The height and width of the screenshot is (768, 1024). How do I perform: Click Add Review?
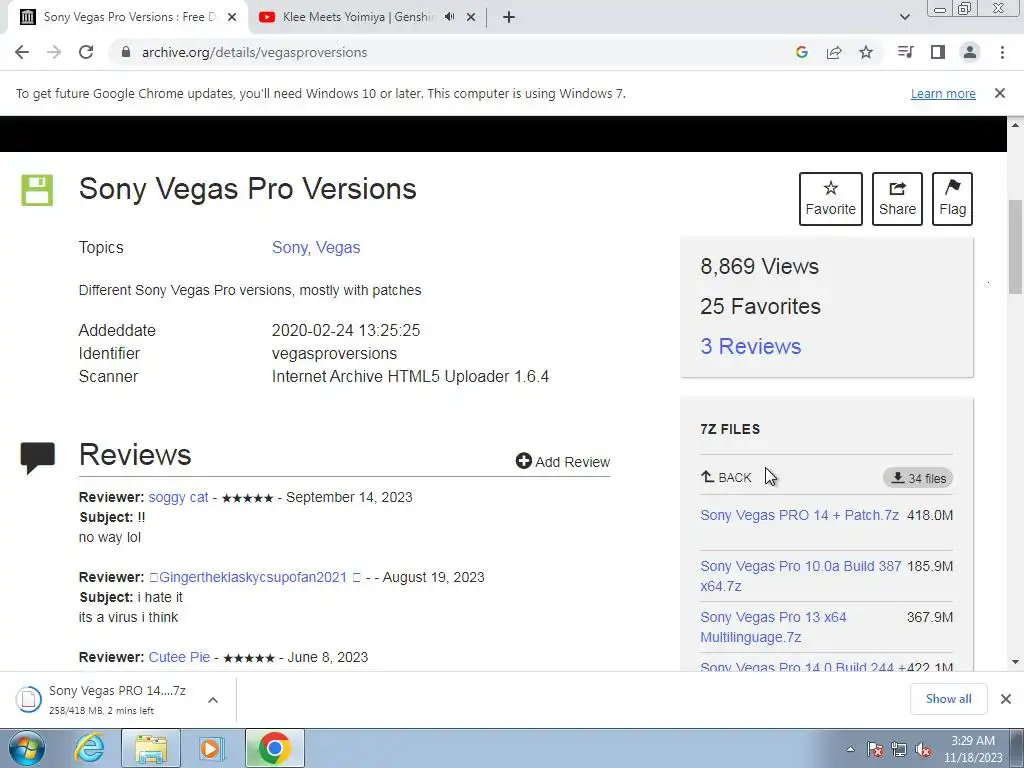click(563, 462)
